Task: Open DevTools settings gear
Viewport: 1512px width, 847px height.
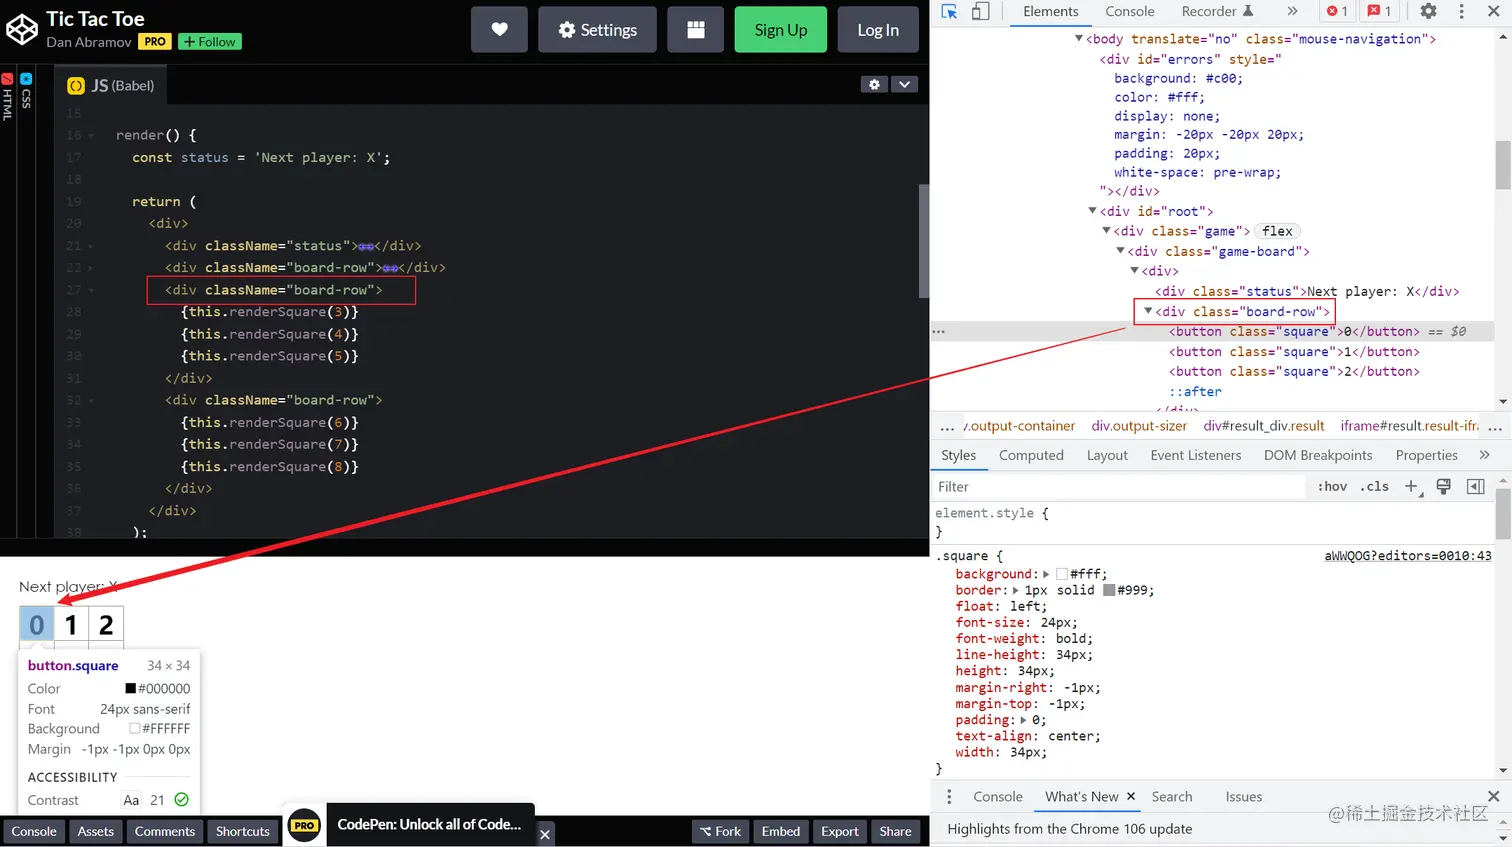Action: 1428,12
